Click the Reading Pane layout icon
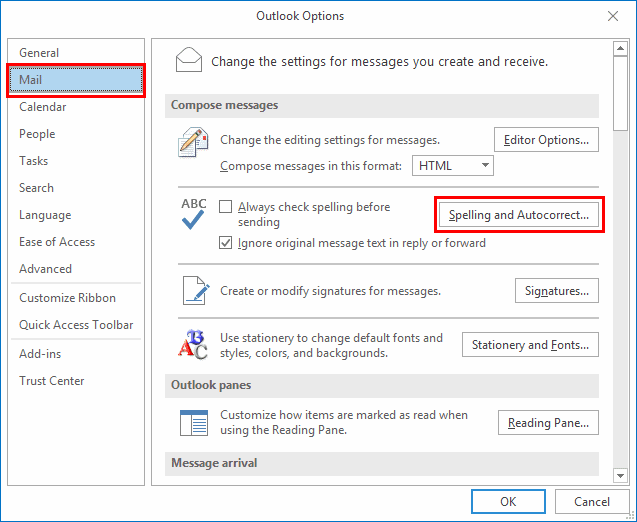 (193, 422)
